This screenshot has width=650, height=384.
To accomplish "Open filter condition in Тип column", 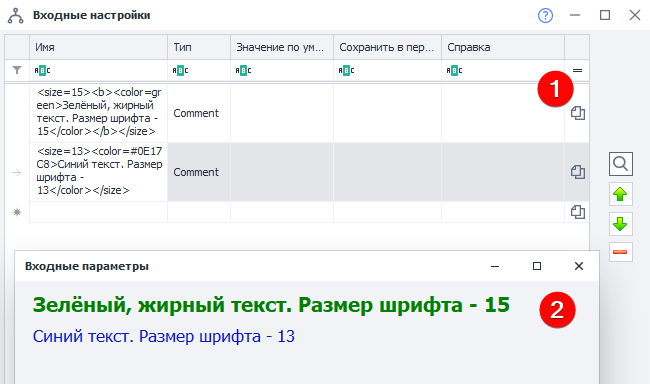I will coord(180,70).
